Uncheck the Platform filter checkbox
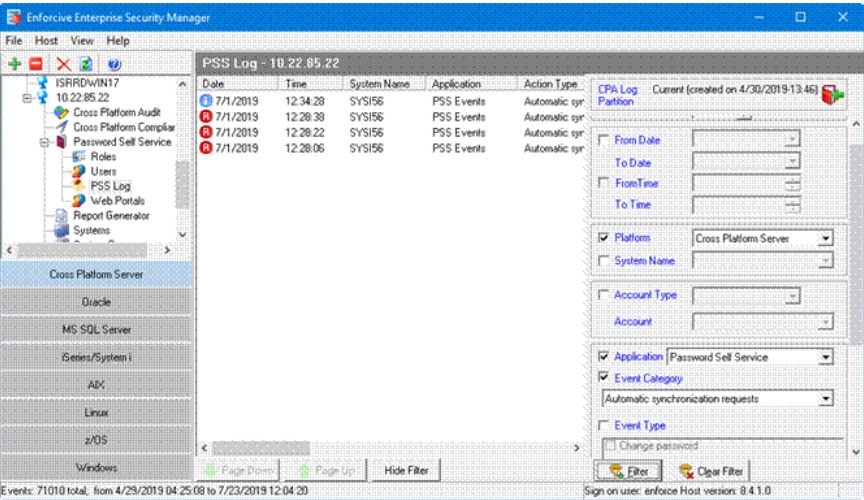This screenshot has width=864, height=500. (603, 238)
